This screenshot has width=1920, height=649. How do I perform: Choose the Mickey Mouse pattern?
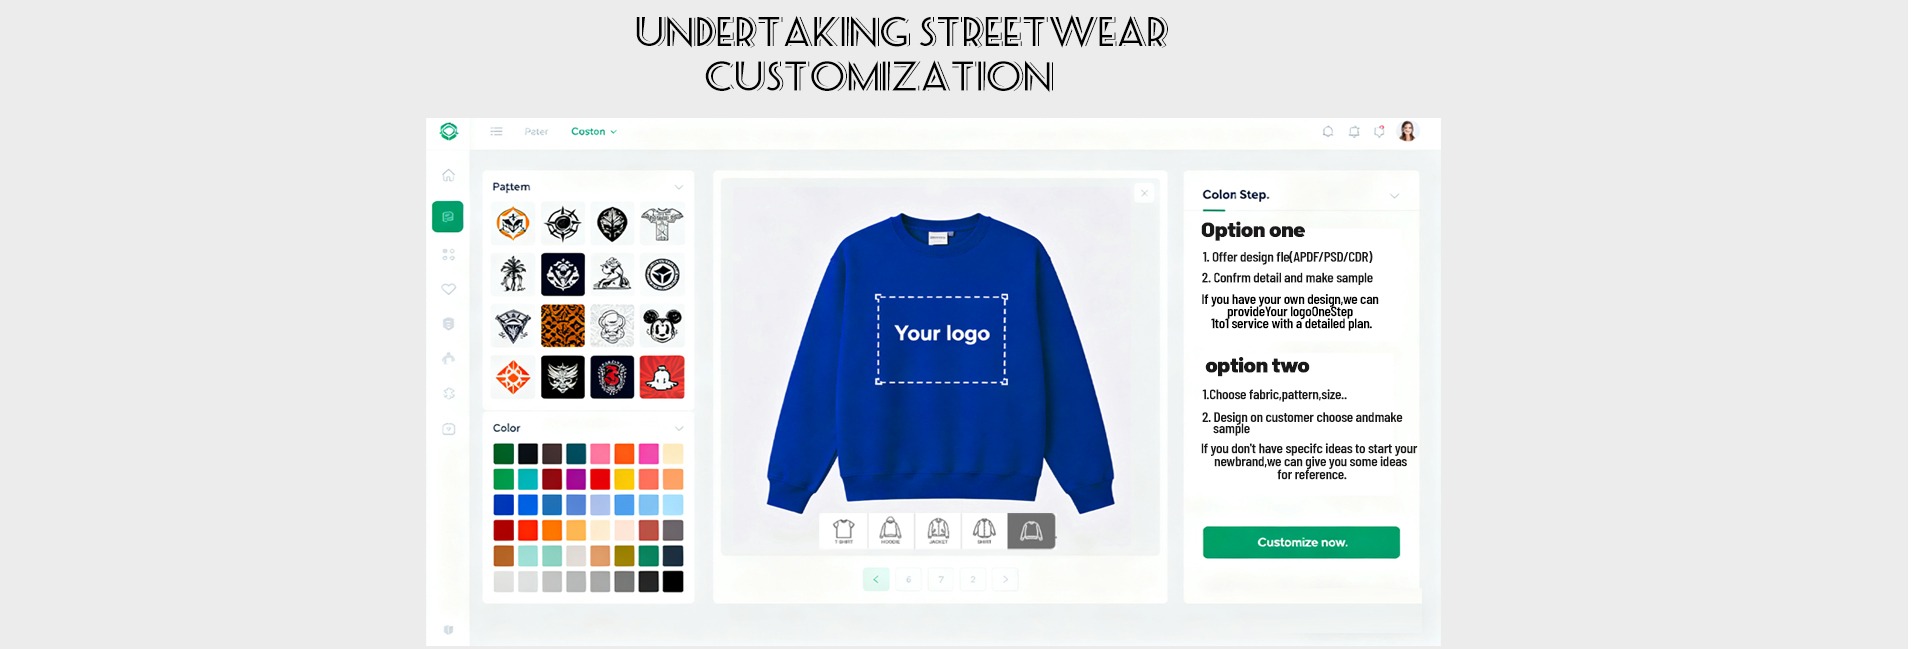[x=662, y=326]
